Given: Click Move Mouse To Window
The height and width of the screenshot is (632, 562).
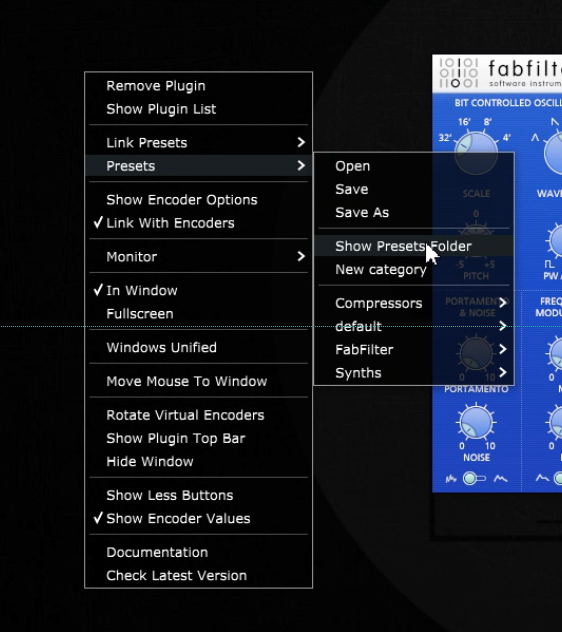Looking at the screenshot, I should (198, 381).
